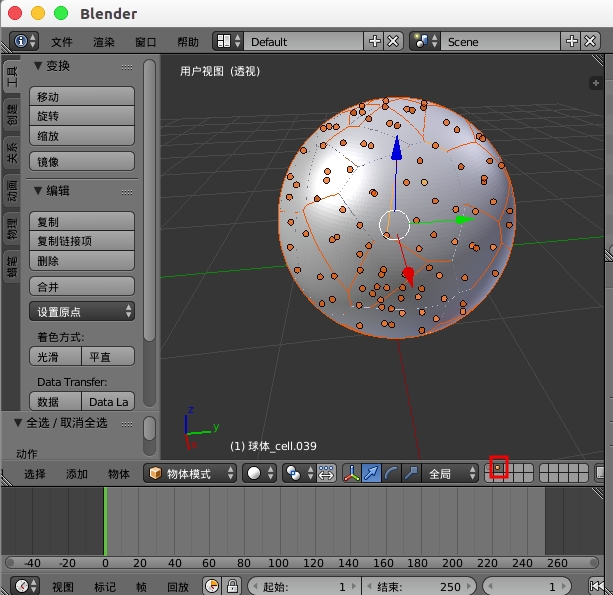Select the rotate manipulator arc icon

tap(390, 473)
